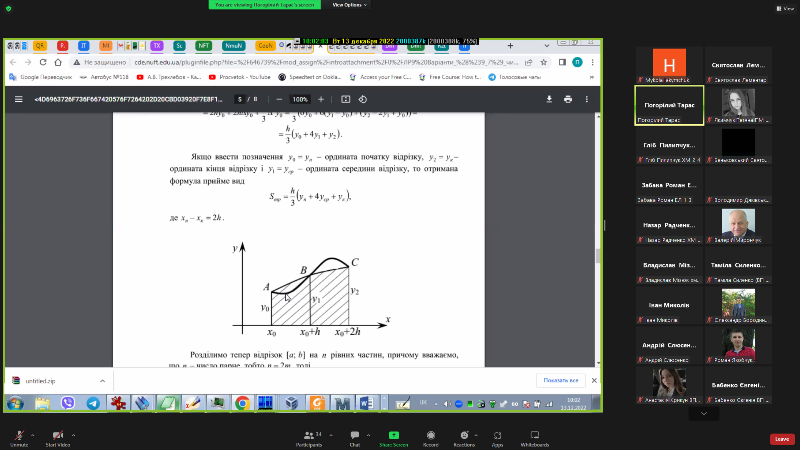The width and height of the screenshot is (800, 450).
Task: Expand the Chat options arrow
Action: pos(368,435)
